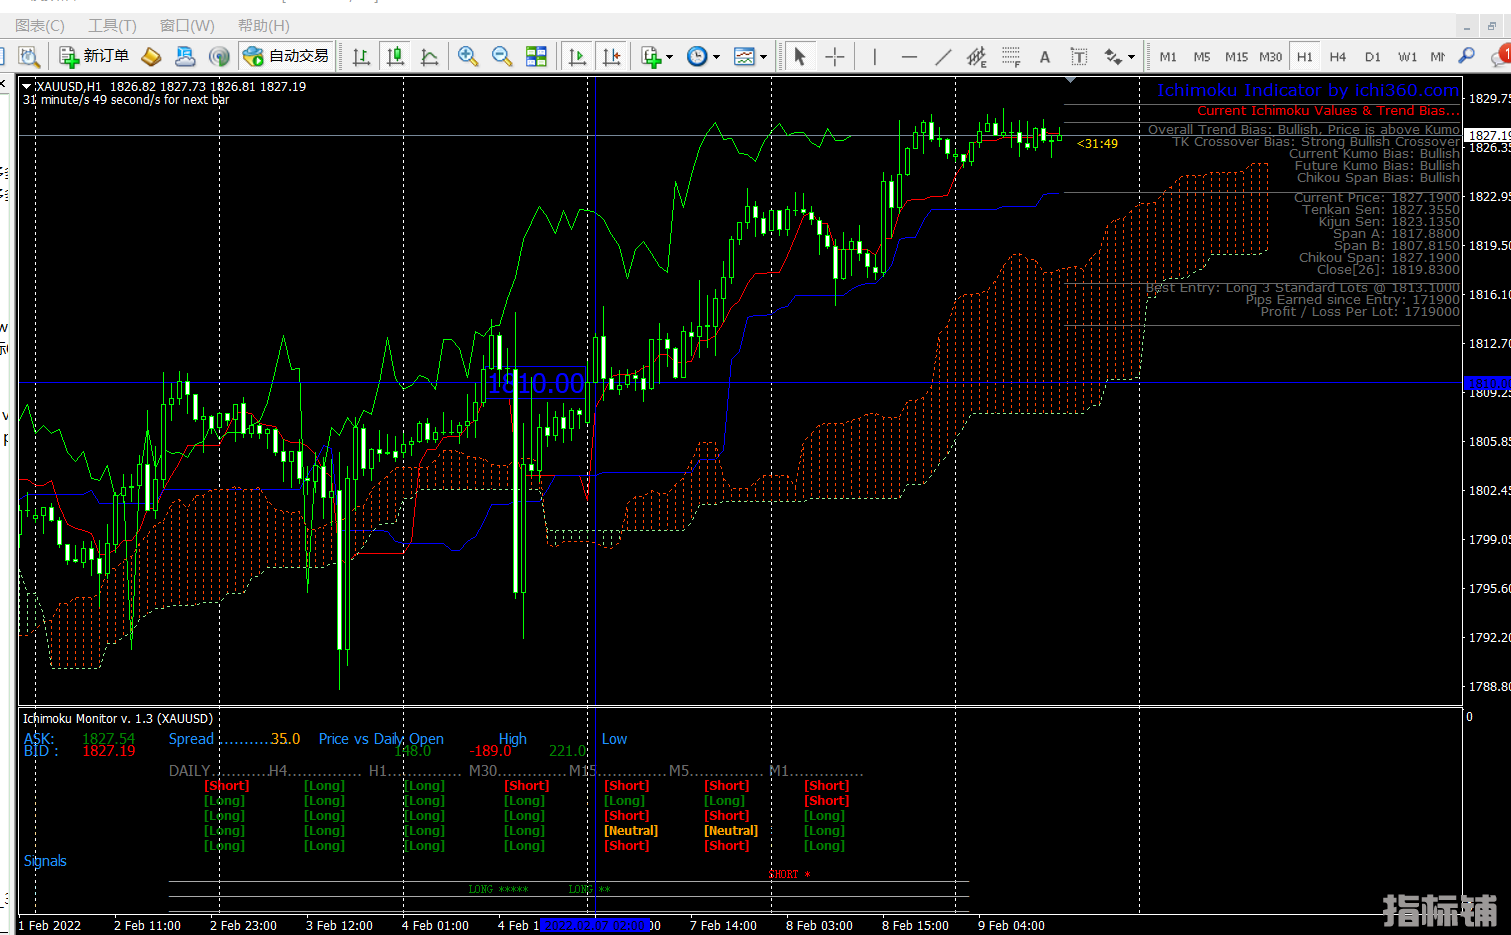Viewport: 1511px width, 935px height.
Task: Select the Crosshair tool
Action: [x=835, y=56]
